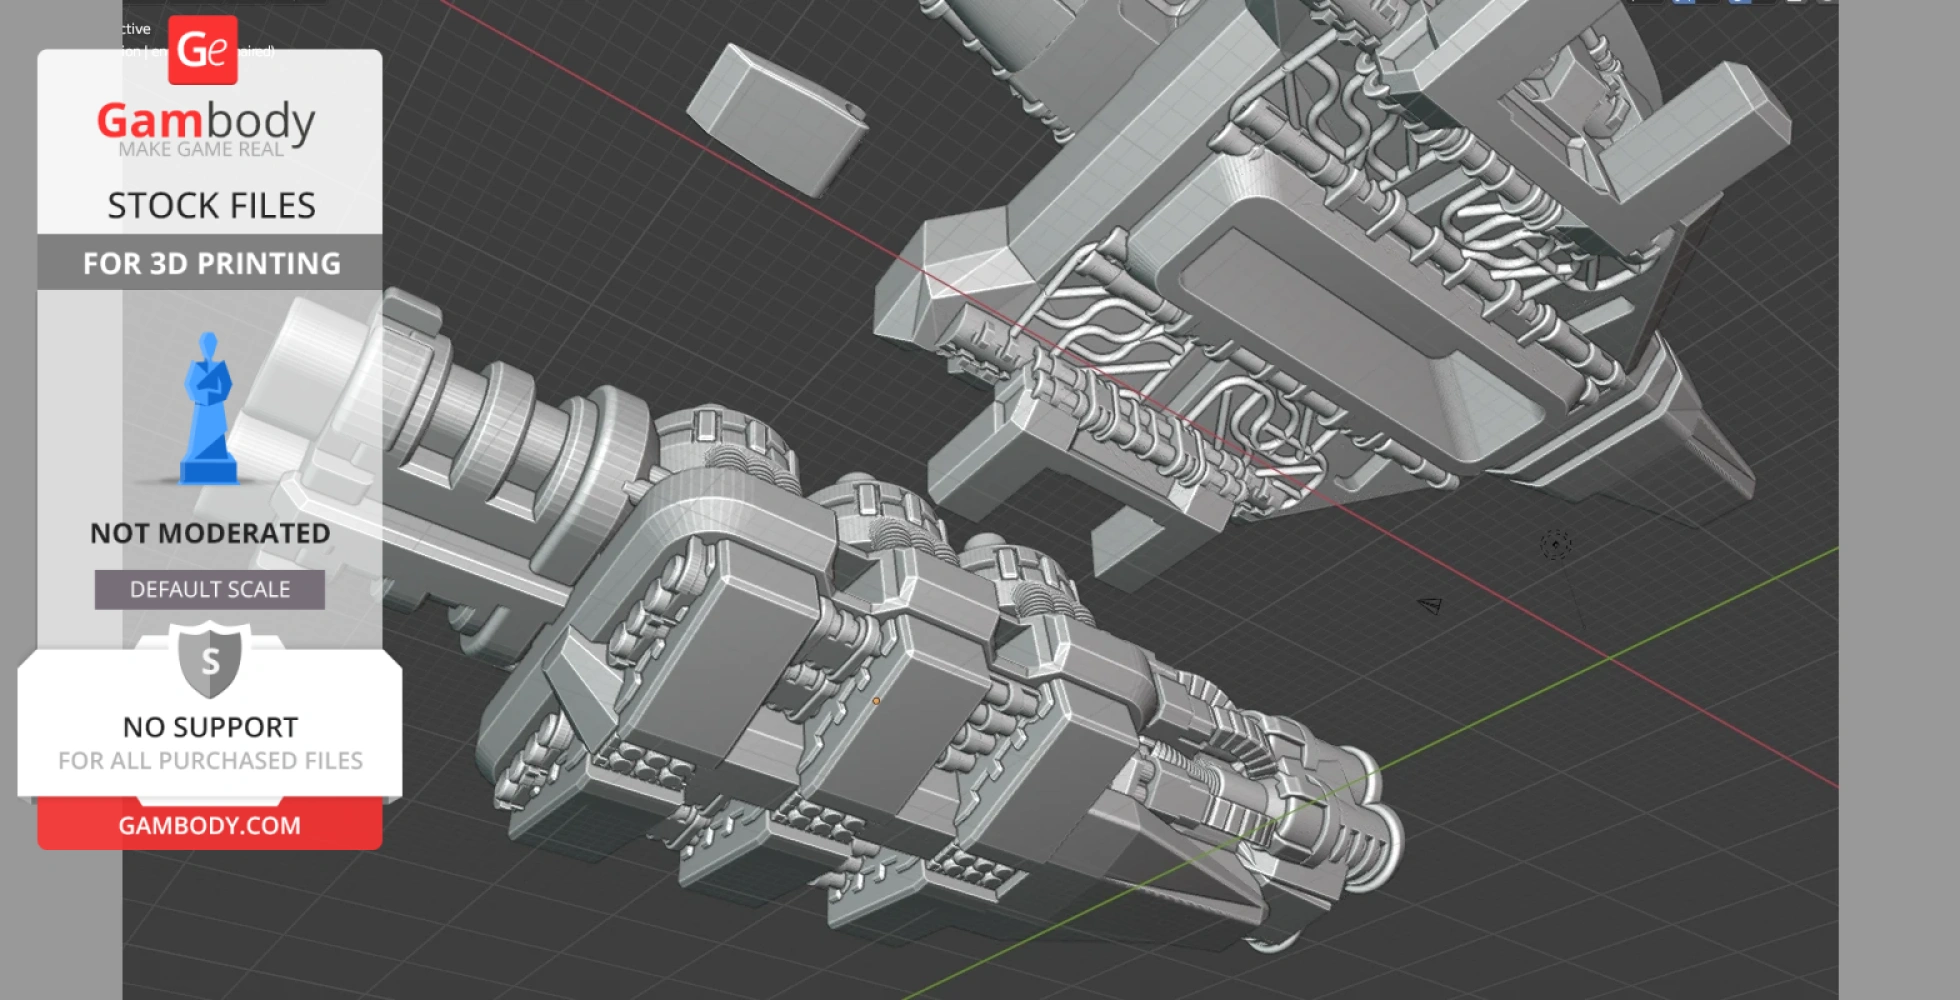Click the light gray icon near top-right corner
1960x1000 pixels.
(x=1795, y=4)
